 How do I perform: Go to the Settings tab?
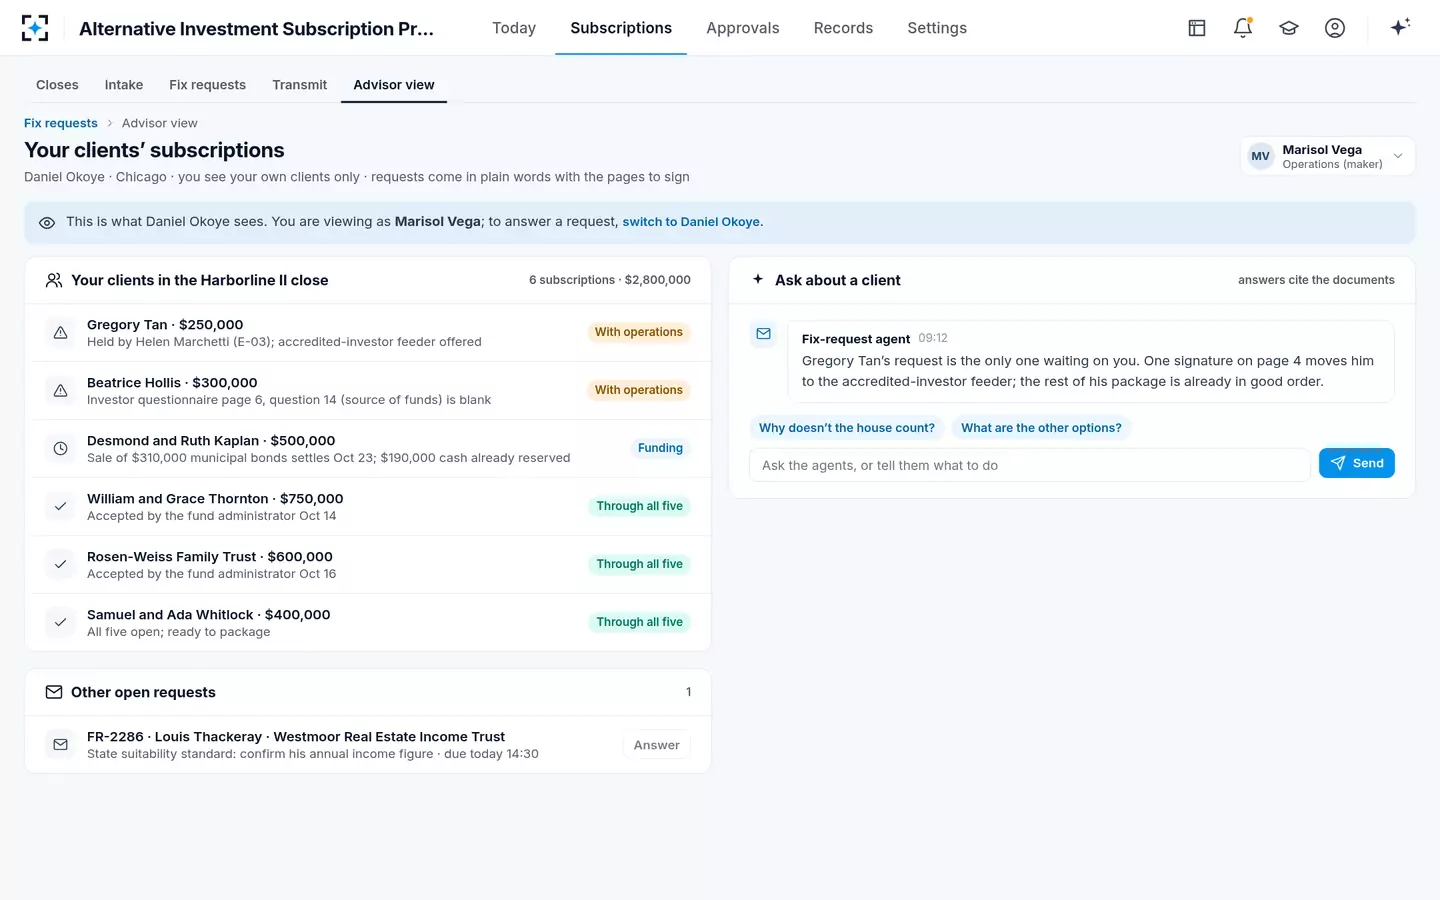tap(937, 28)
